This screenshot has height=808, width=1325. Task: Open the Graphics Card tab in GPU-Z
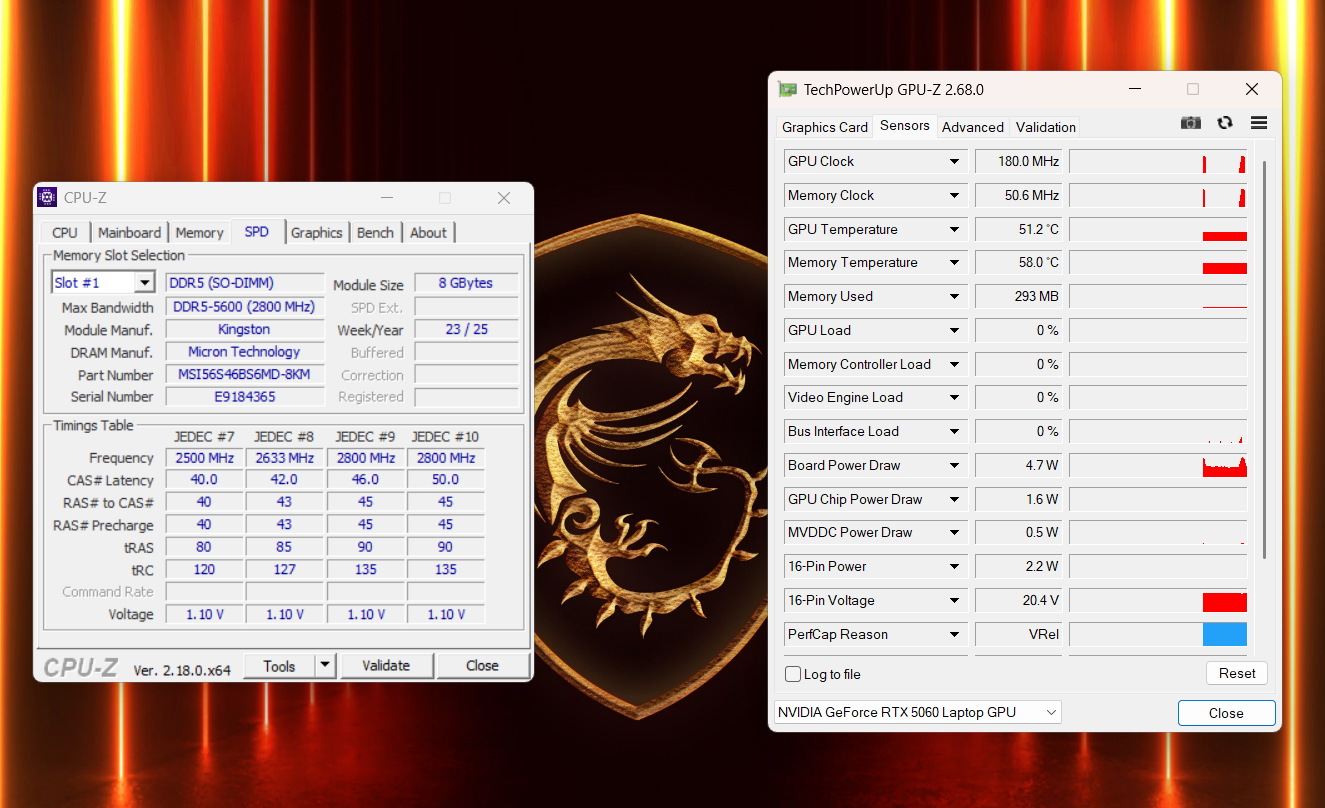(824, 127)
